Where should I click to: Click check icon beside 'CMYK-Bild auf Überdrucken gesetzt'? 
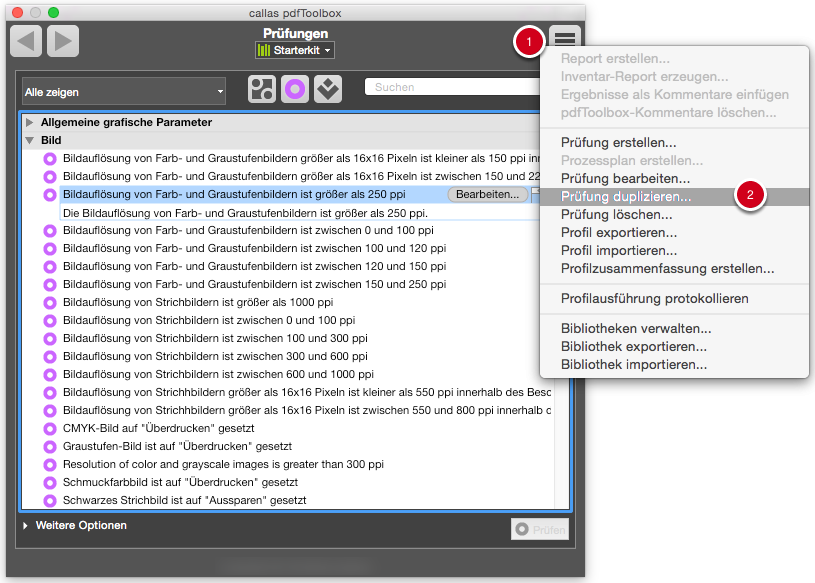50,429
